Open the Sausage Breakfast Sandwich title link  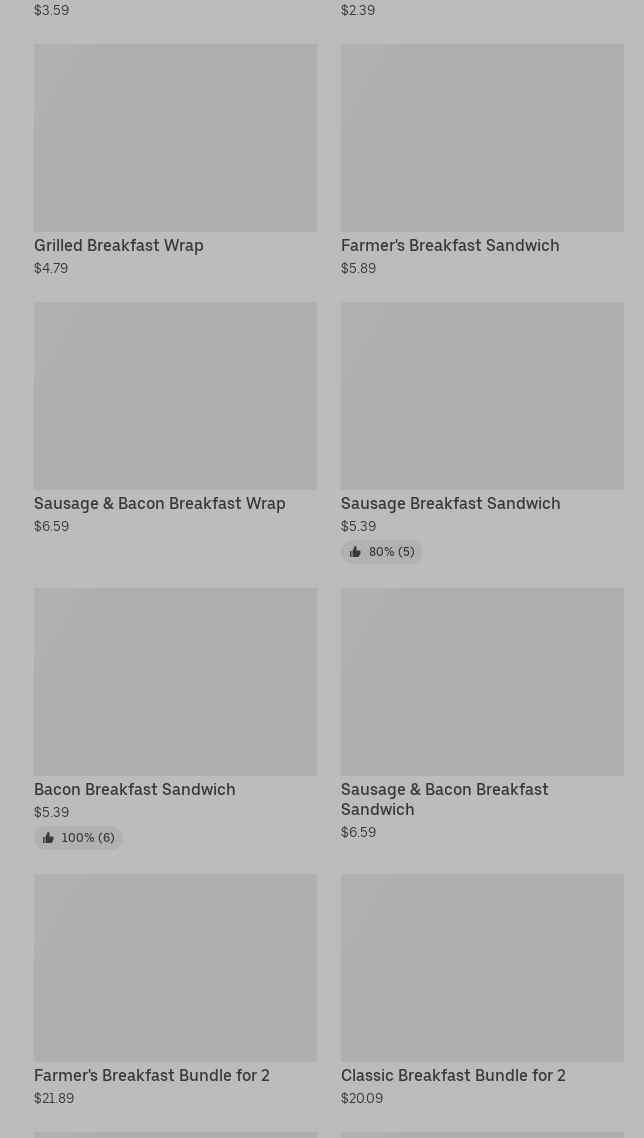coord(450,504)
